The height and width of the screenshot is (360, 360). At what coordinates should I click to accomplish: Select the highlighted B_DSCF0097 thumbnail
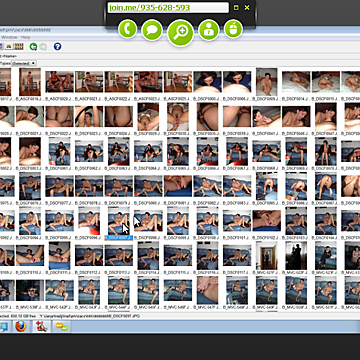[119, 223]
